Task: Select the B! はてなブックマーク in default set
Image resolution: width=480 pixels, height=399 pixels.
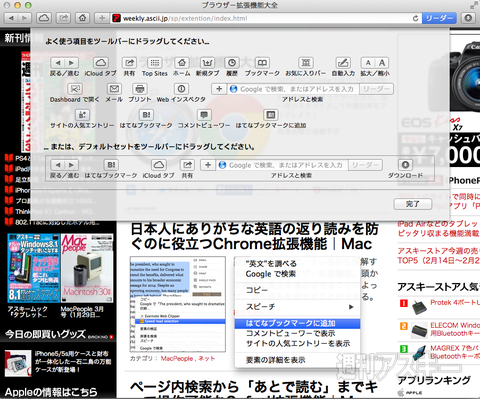Action: tap(111, 169)
